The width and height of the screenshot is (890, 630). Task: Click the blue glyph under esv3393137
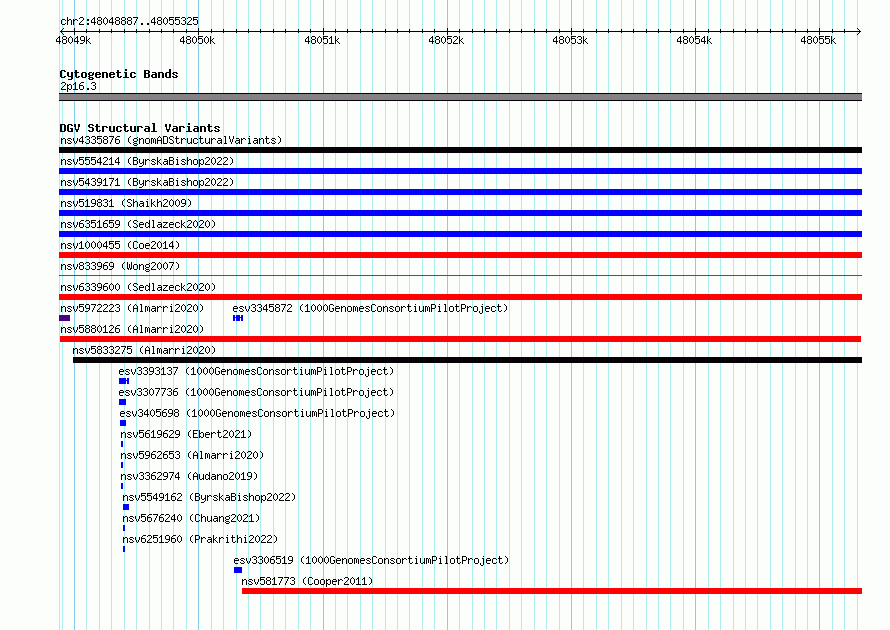click(124, 381)
